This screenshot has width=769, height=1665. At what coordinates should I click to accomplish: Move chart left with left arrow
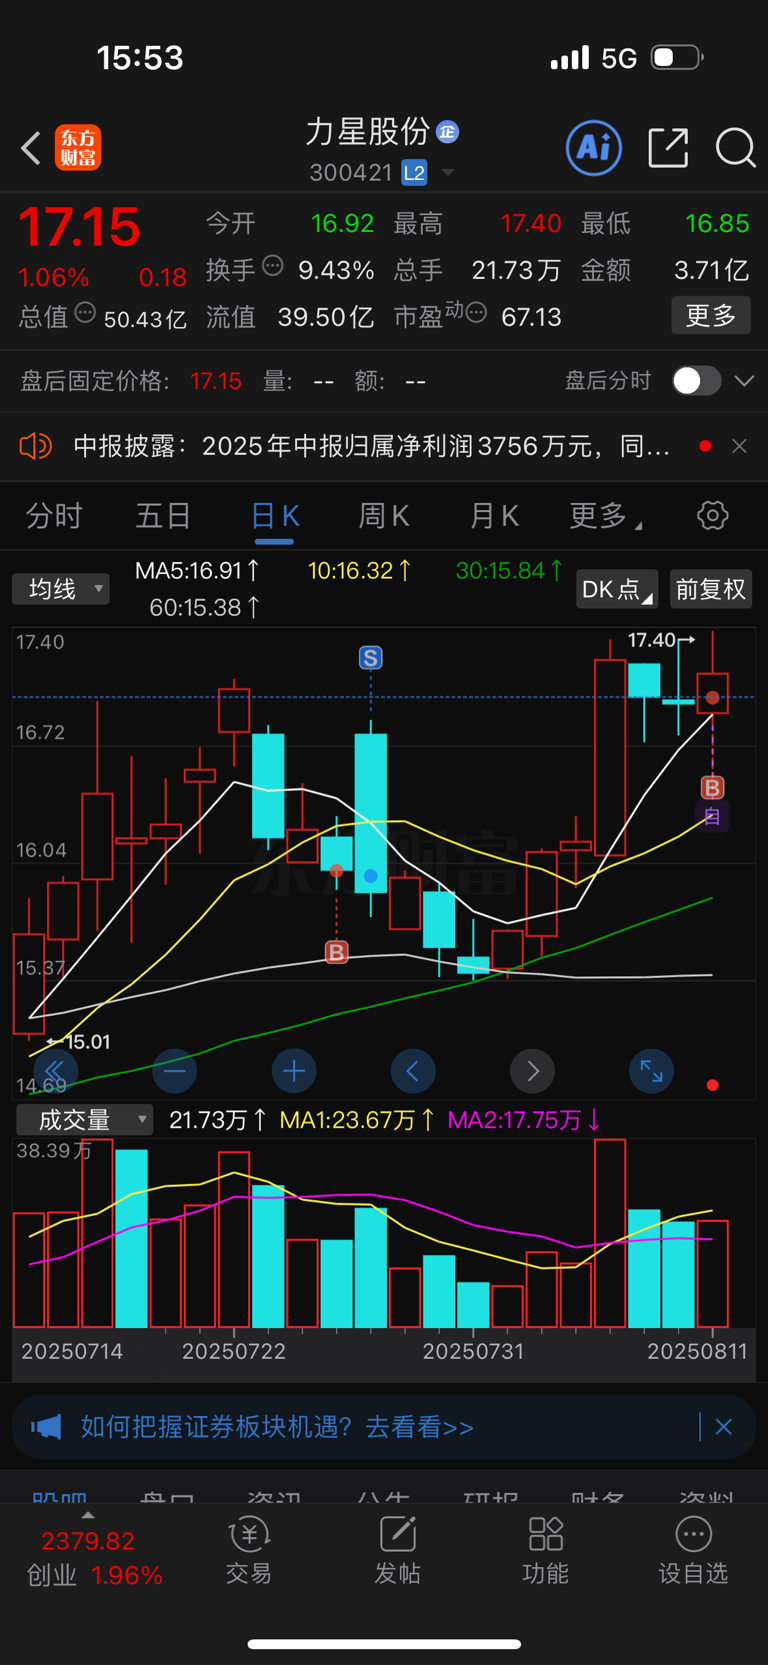coord(413,1071)
